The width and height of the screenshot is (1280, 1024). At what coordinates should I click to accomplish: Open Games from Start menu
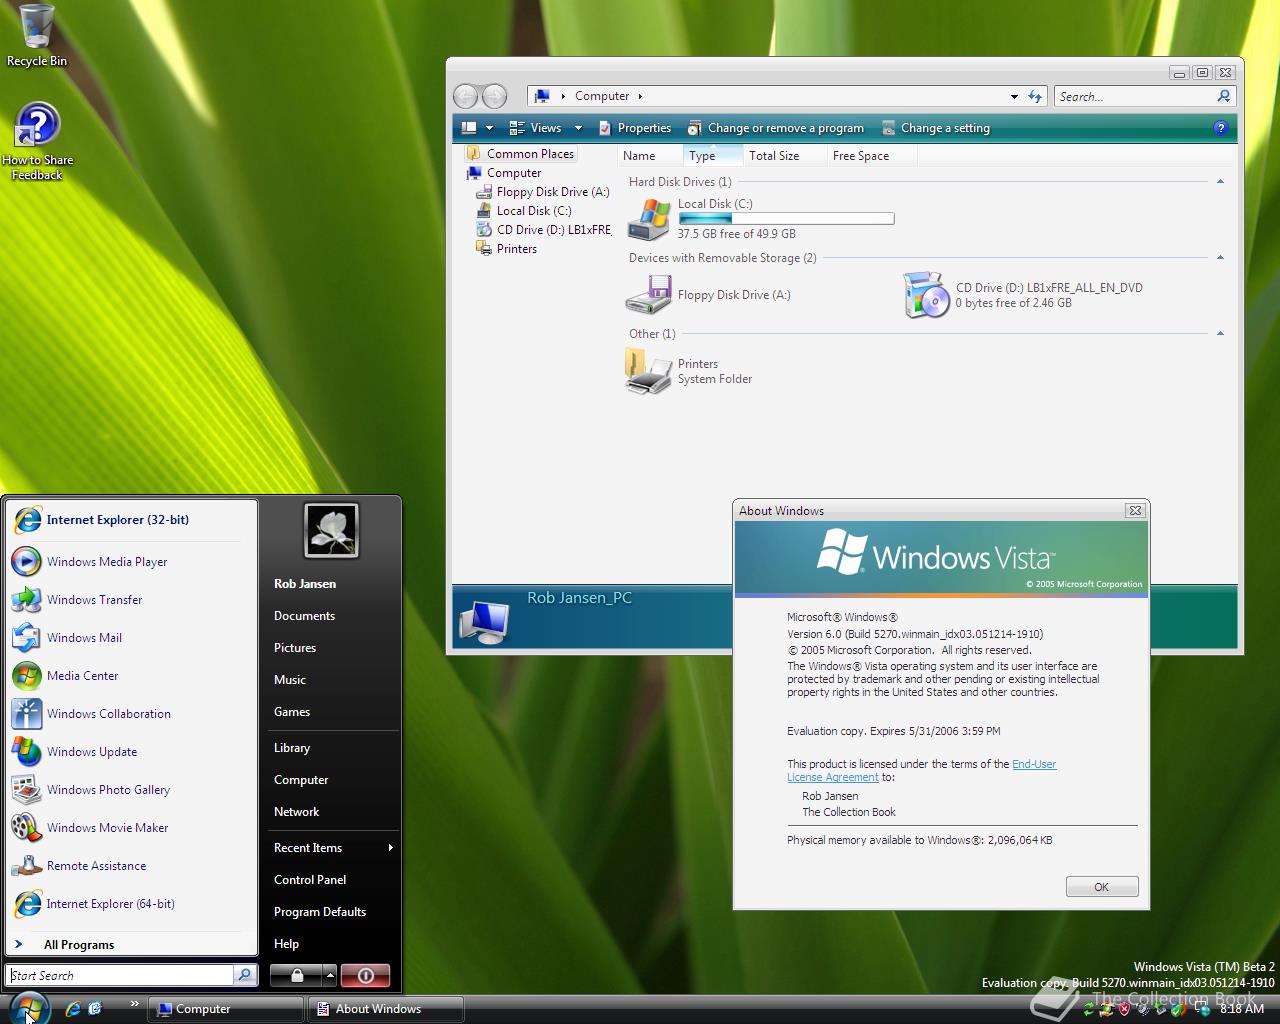(292, 712)
